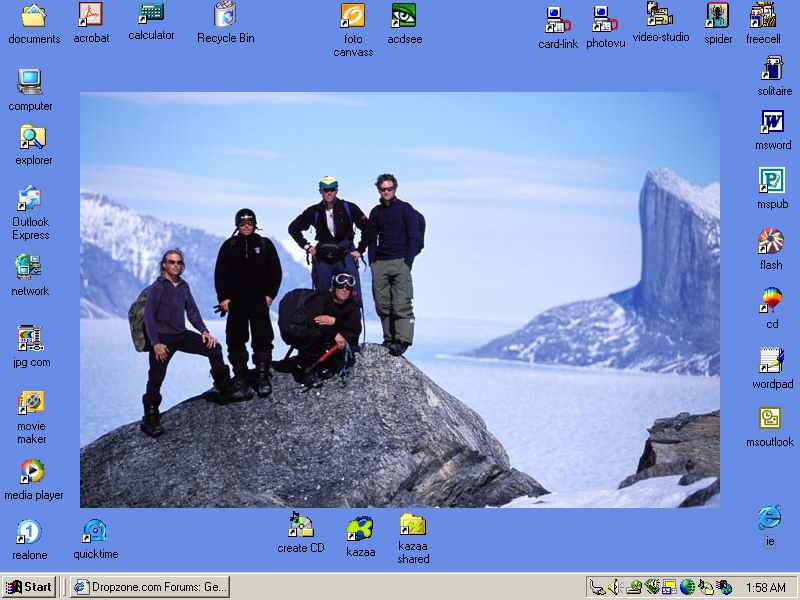The width and height of the screenshot is (800, 600).
Task: Select the media player shortcut
Action: click(x=33, y=472)
